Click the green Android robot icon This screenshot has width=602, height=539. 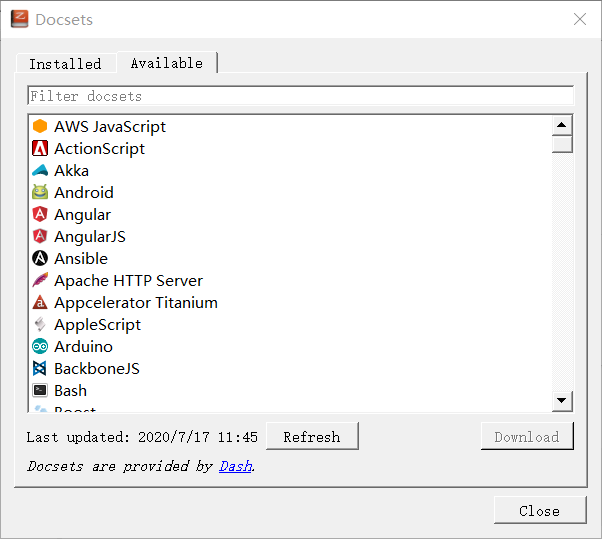click(x=40, y=193)
